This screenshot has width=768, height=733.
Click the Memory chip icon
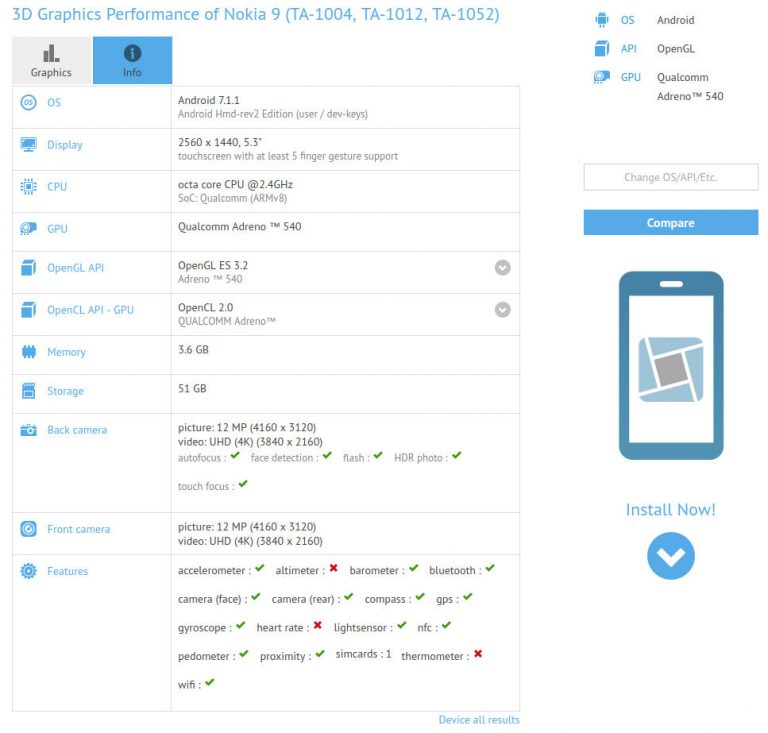tap(28, 352)
